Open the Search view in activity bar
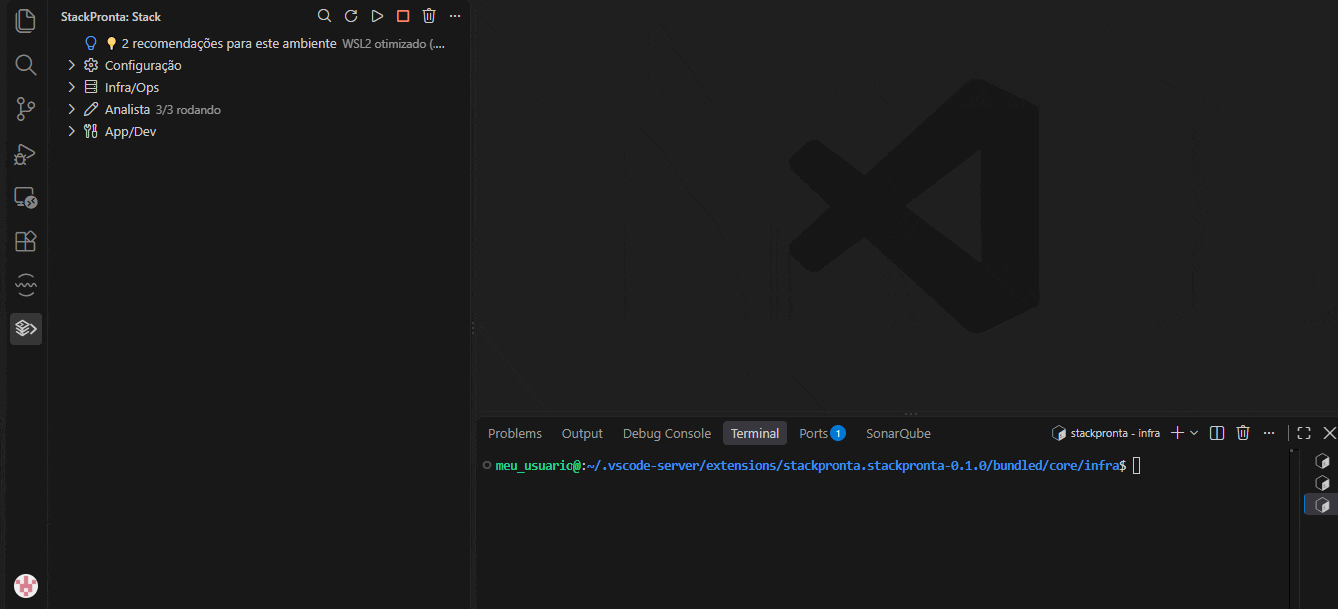The height and width of the screenshot is (609, 1338). [26, 65]
